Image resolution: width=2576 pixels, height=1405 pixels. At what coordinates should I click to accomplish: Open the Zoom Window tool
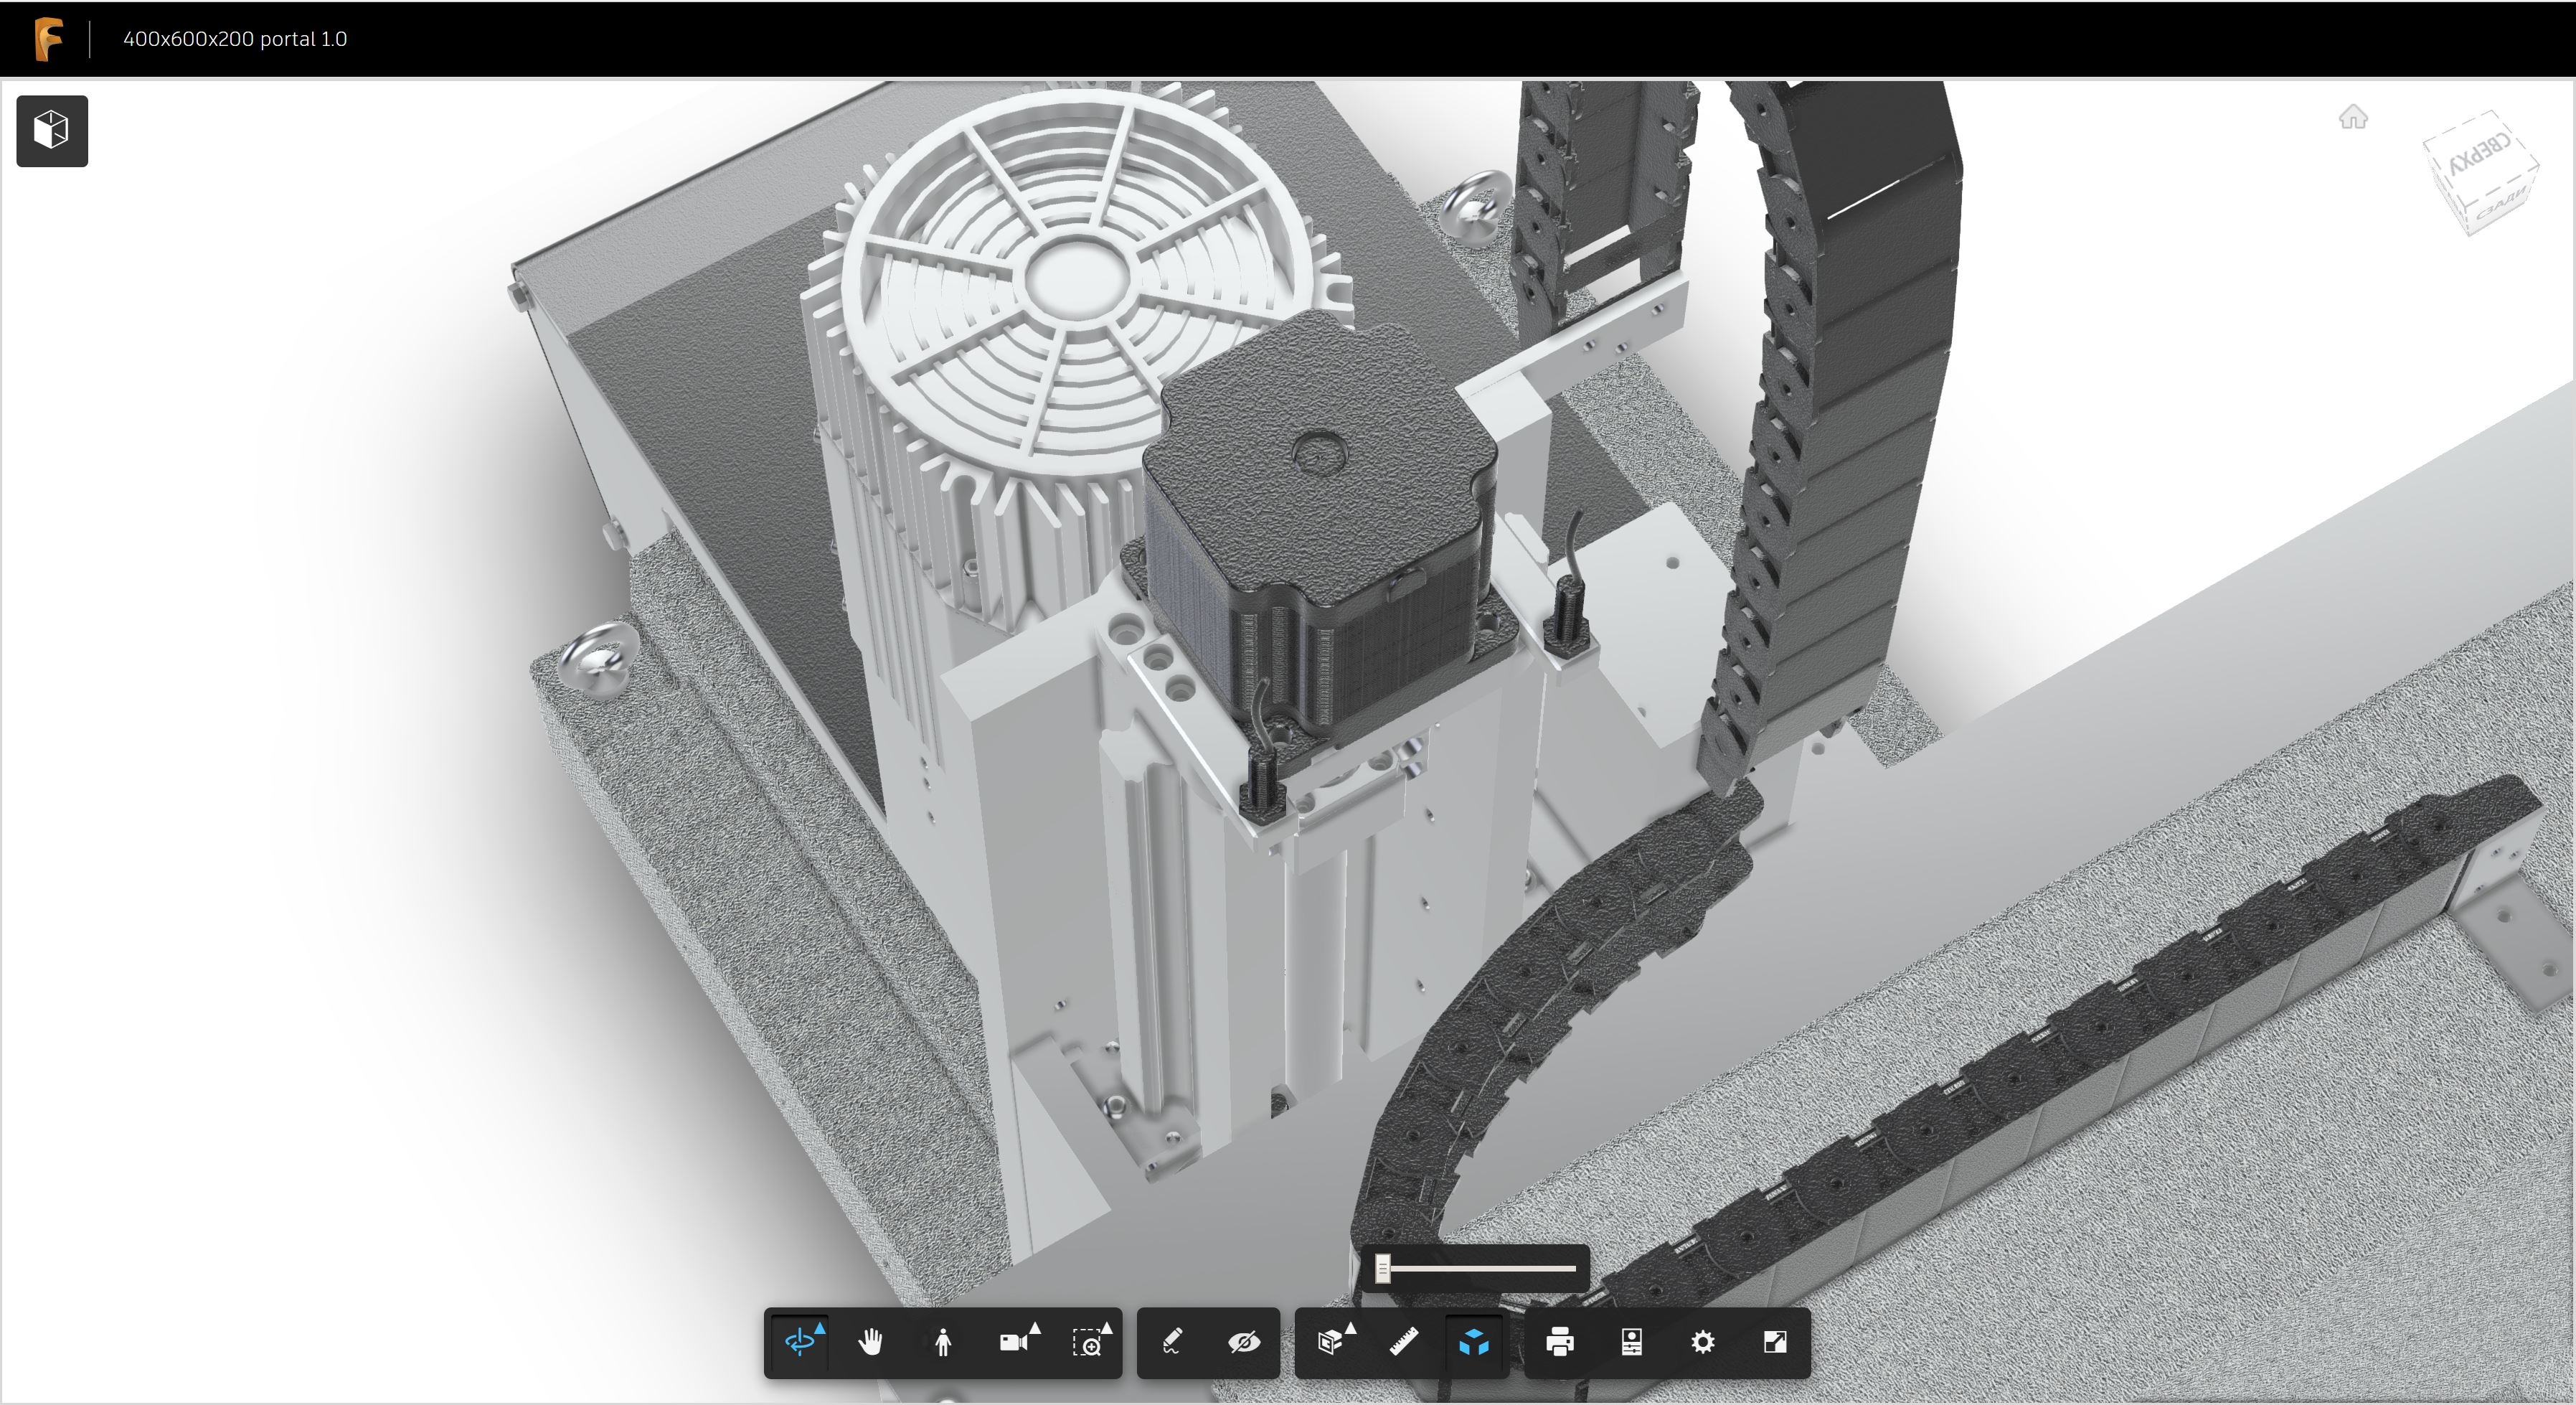coord(1087,1342)
